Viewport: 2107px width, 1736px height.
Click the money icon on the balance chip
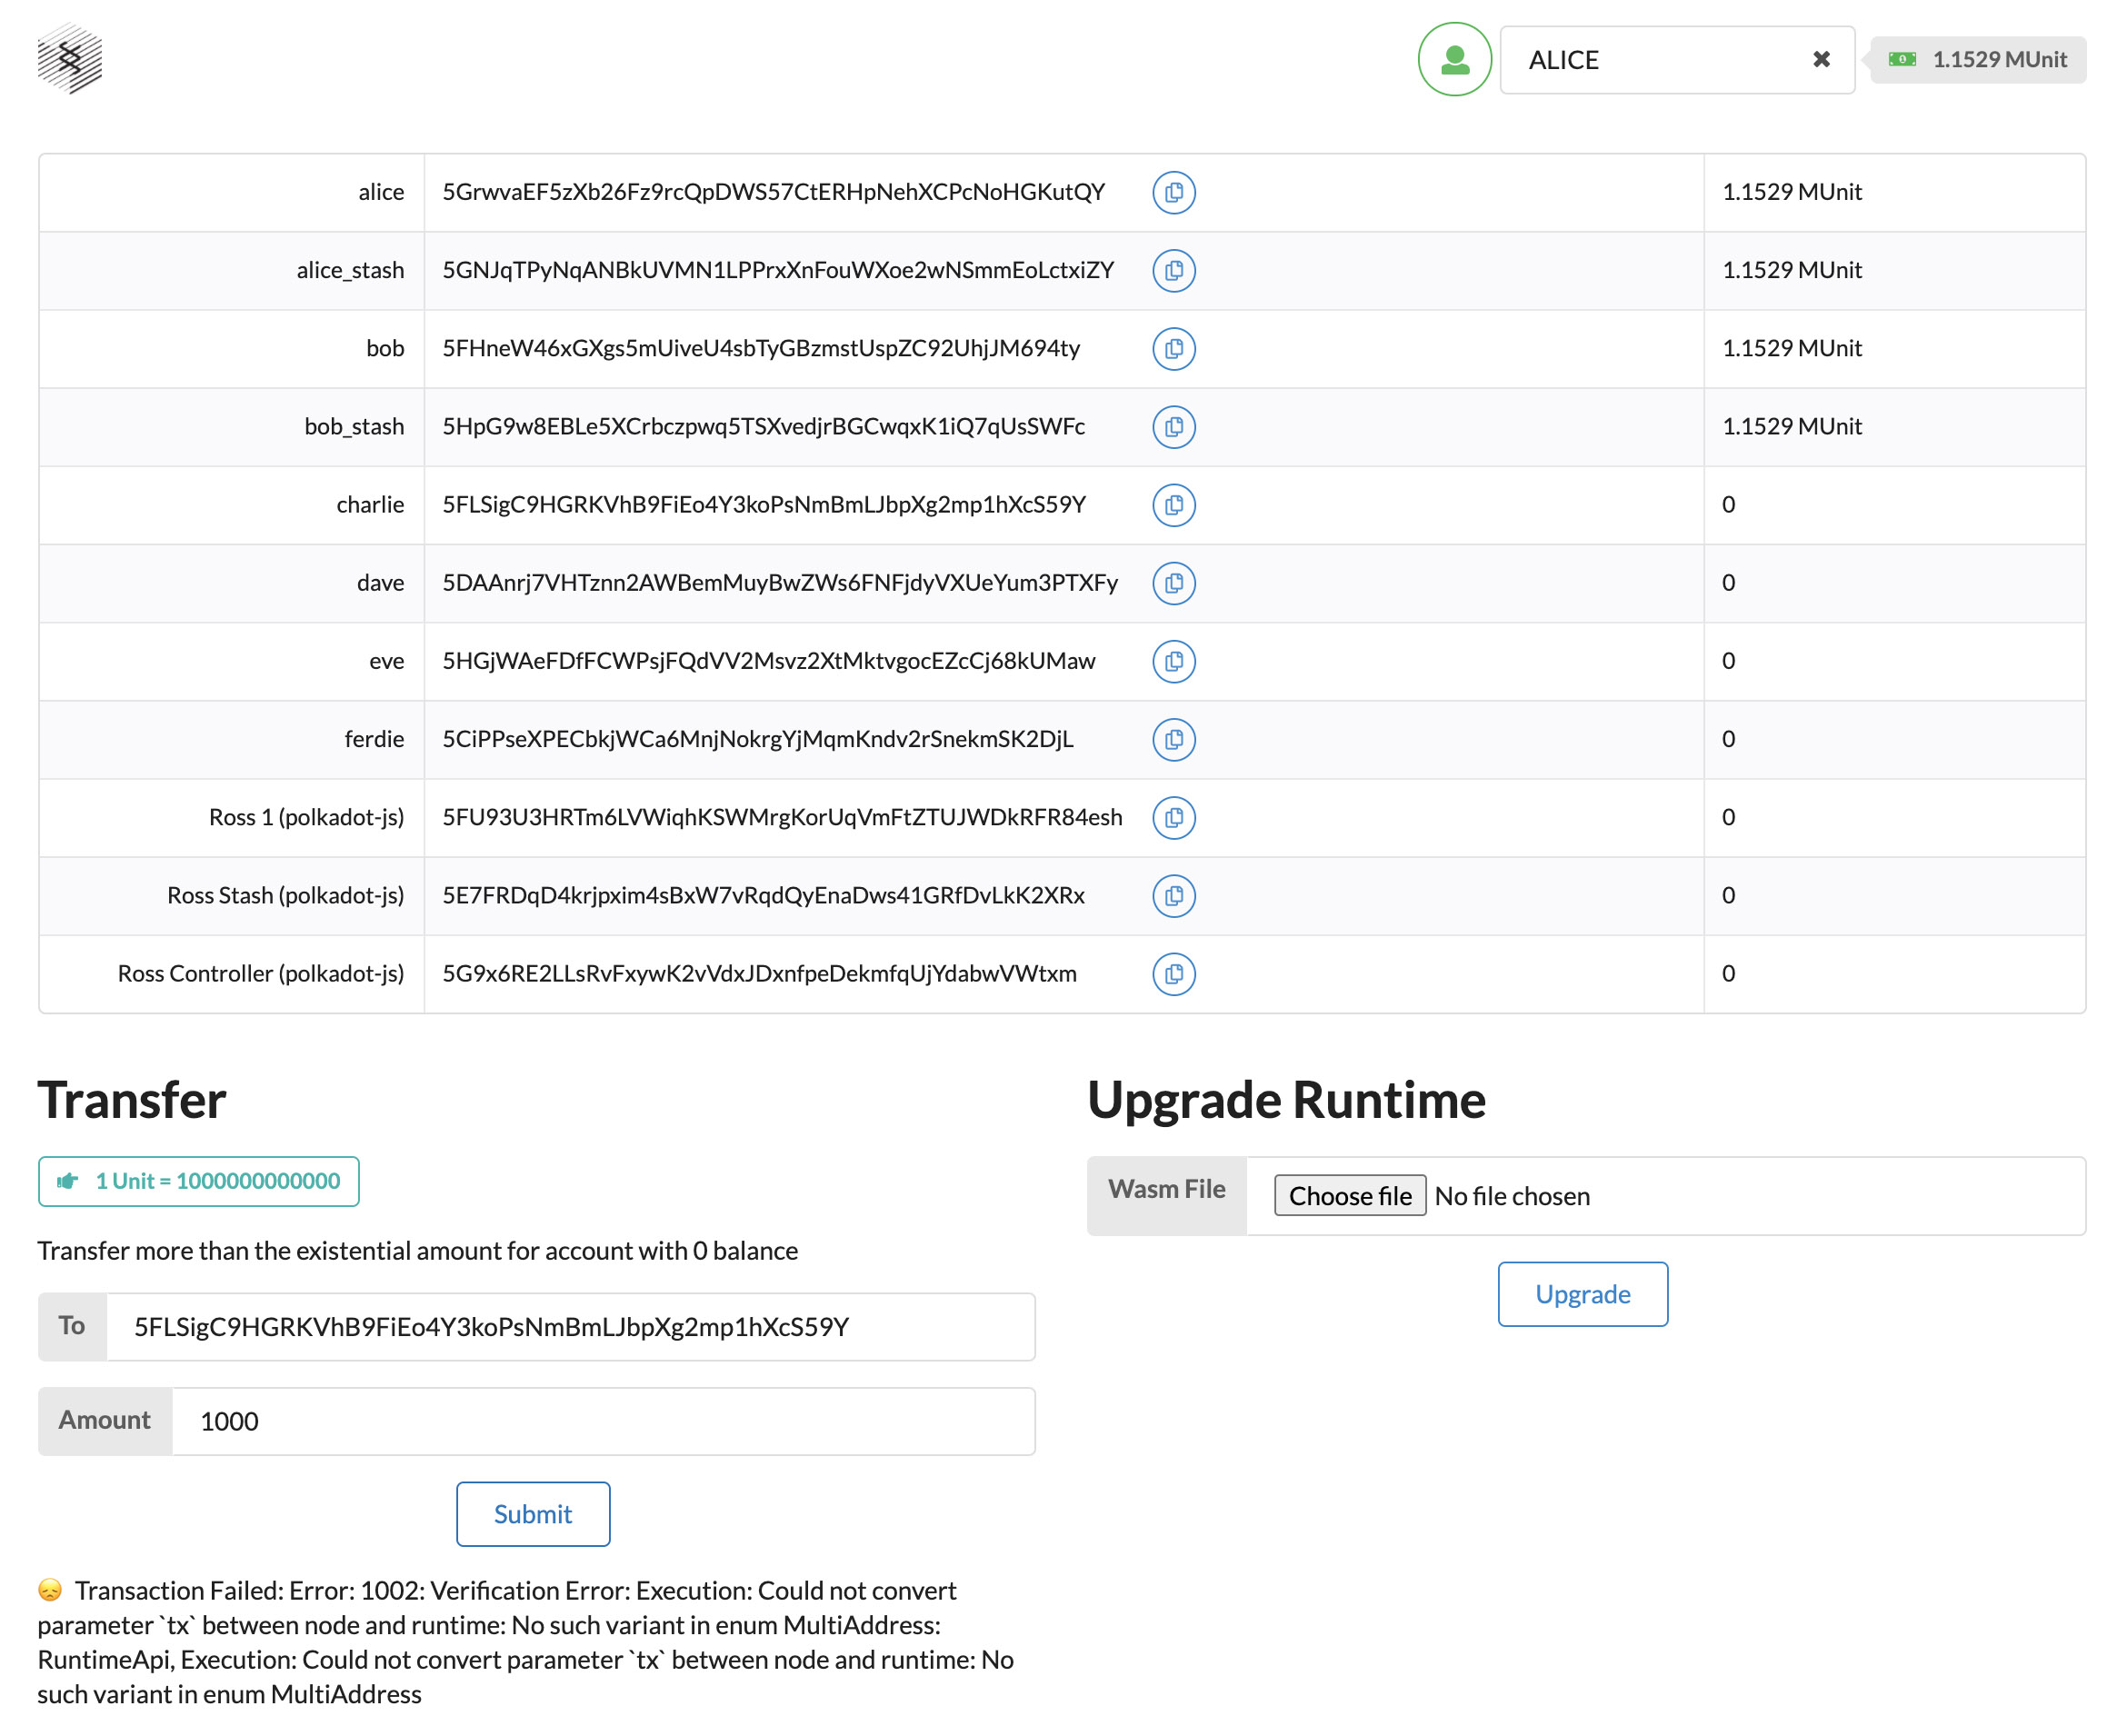click(x=1901, y=59)
